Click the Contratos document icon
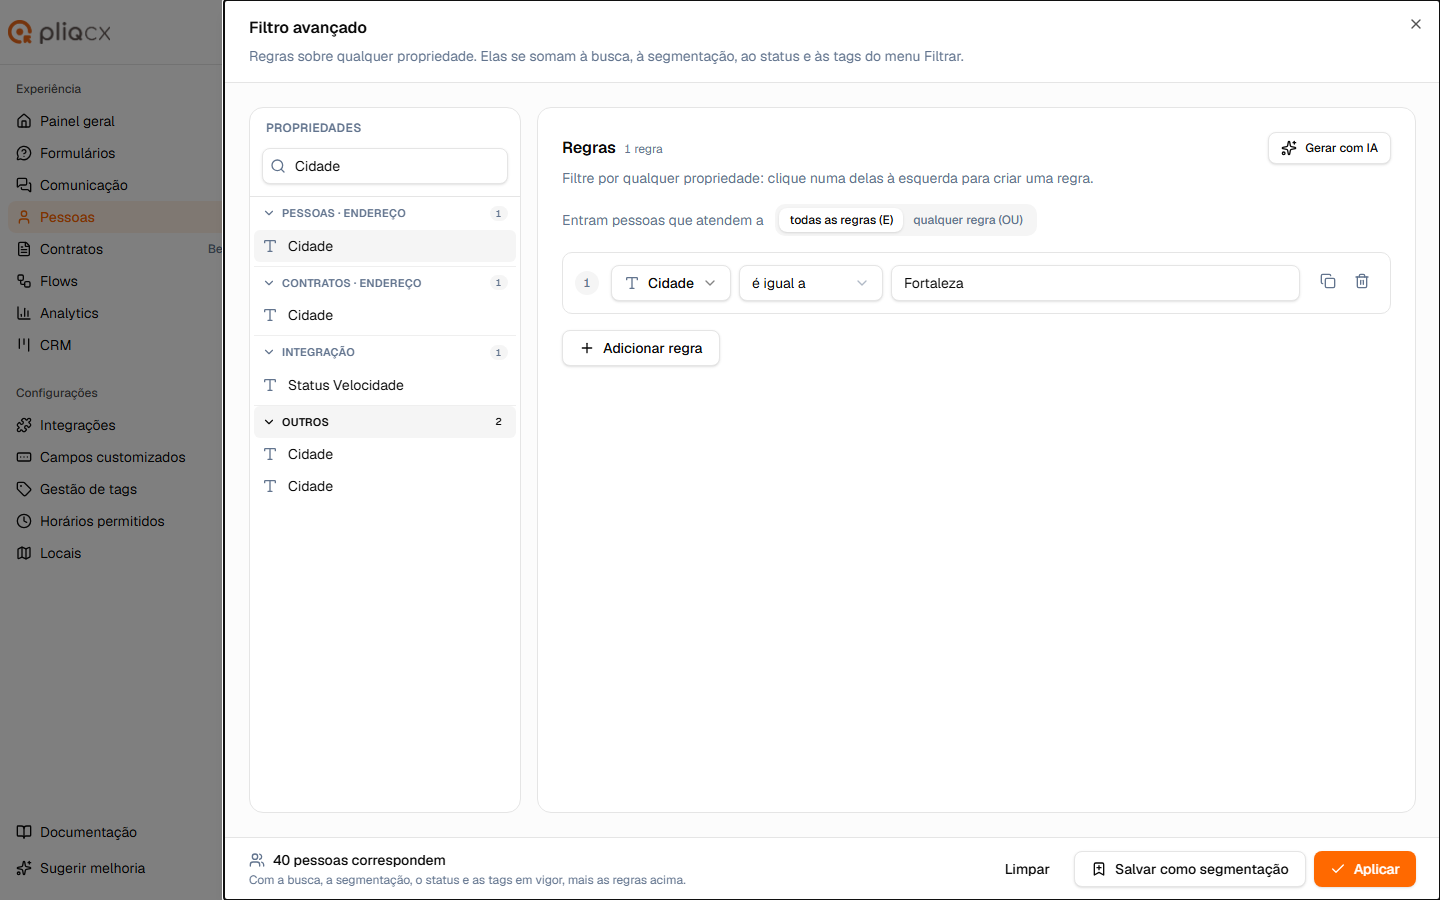 (x=24, y=249)
